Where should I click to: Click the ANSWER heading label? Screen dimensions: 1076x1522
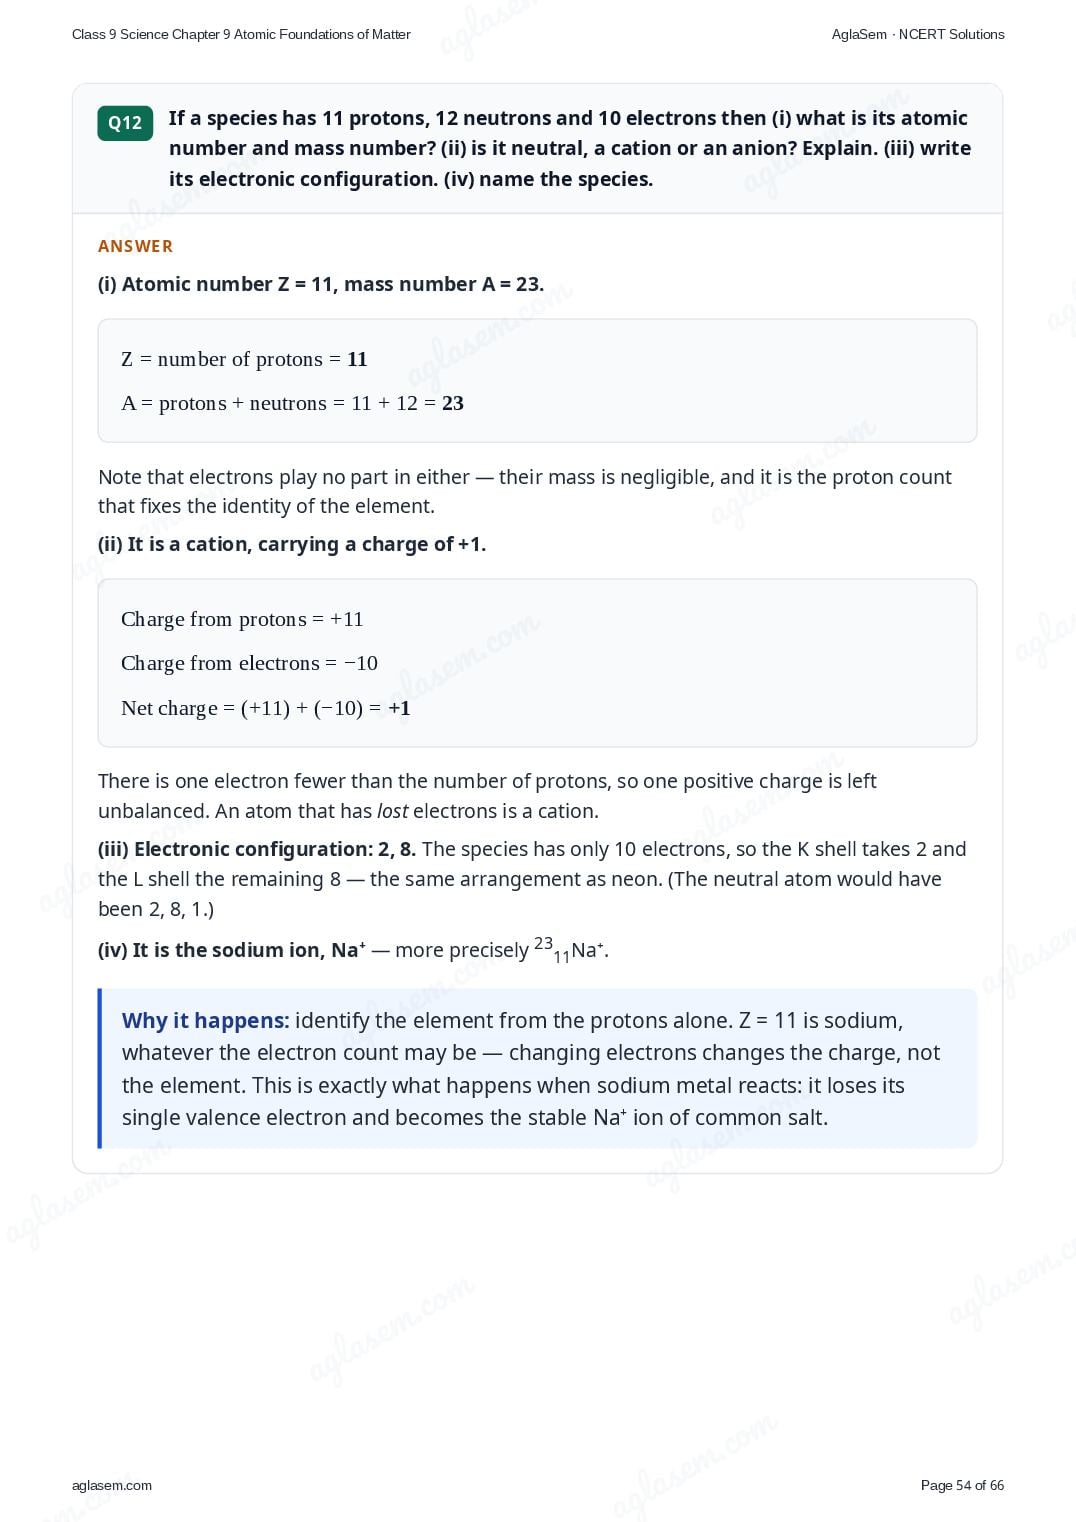pyautogui.click(x=135, y=246)
